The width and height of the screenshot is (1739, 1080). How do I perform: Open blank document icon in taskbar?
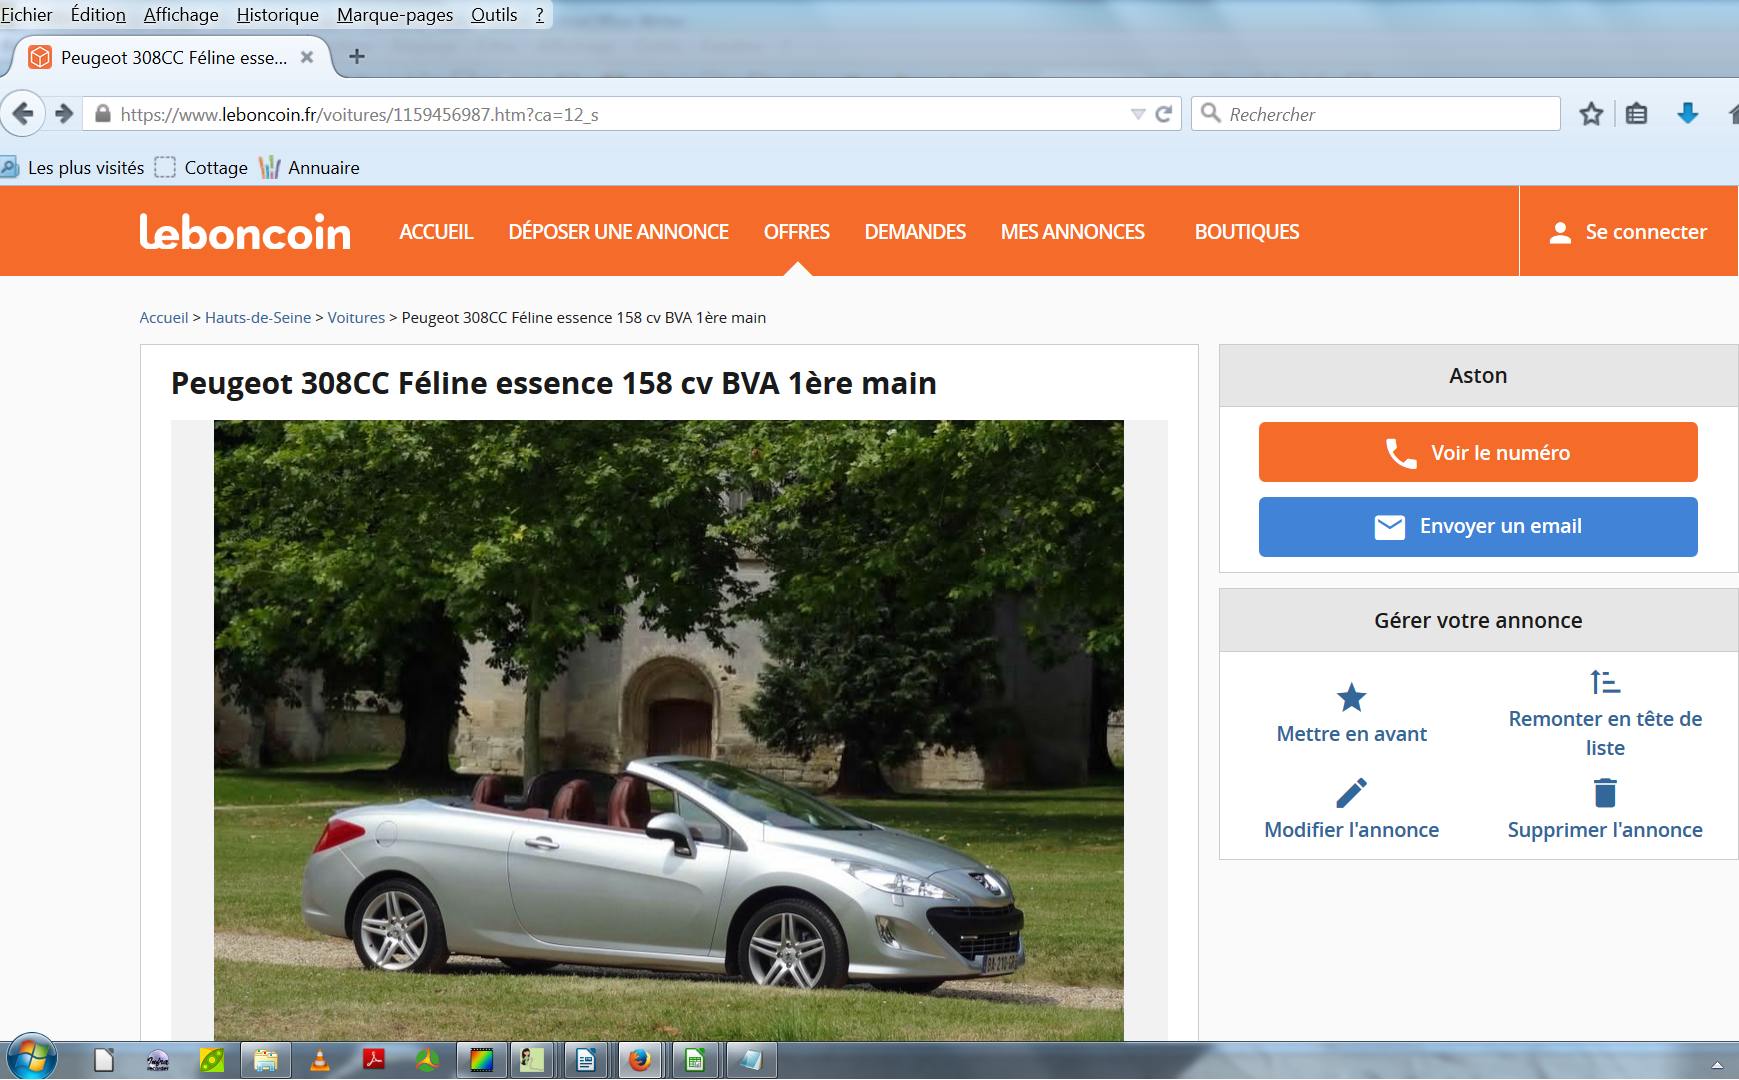coord(104,1060)
